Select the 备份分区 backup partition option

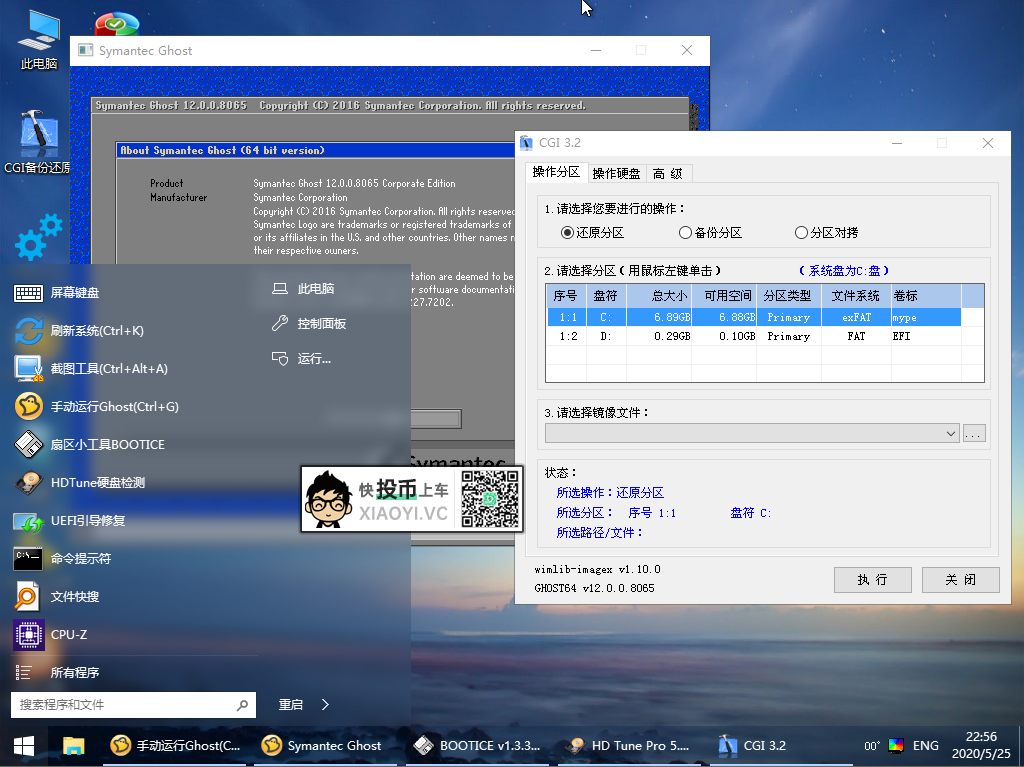coord(685,233)
